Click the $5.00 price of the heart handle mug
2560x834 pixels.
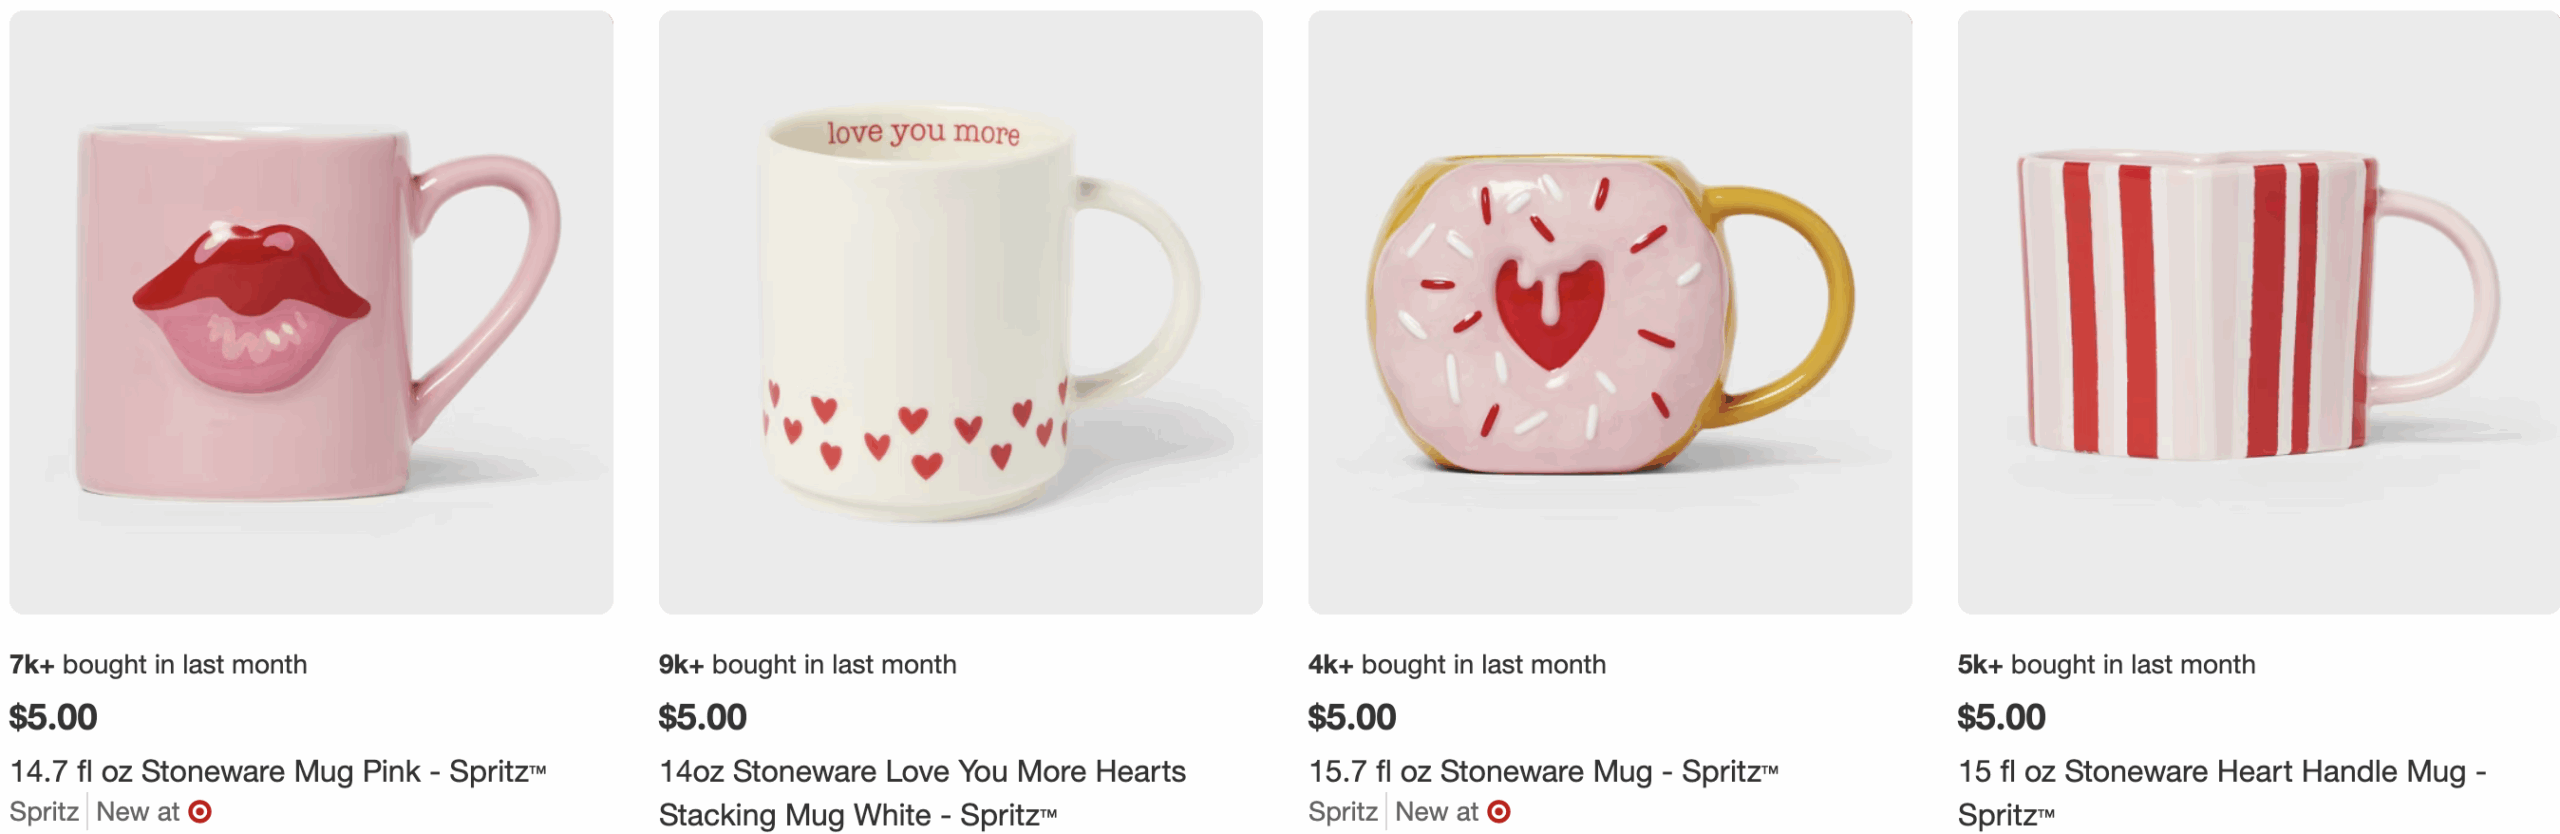[x=2001, y=717]
